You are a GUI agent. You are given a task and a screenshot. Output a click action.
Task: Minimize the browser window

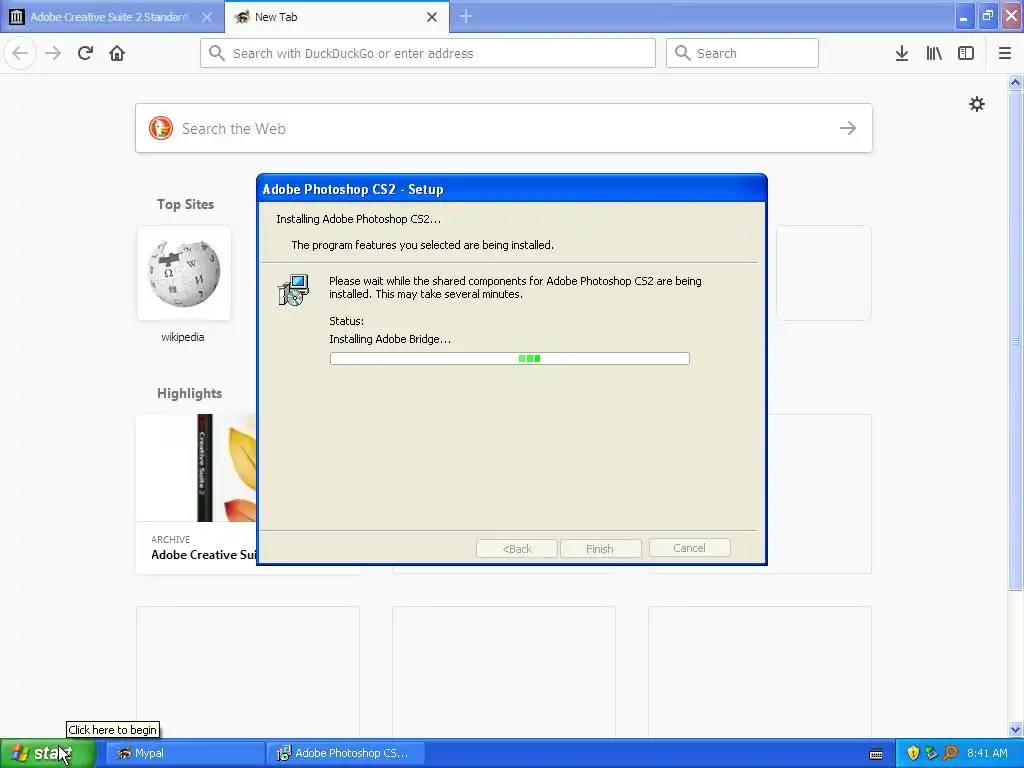click(964, 16)
